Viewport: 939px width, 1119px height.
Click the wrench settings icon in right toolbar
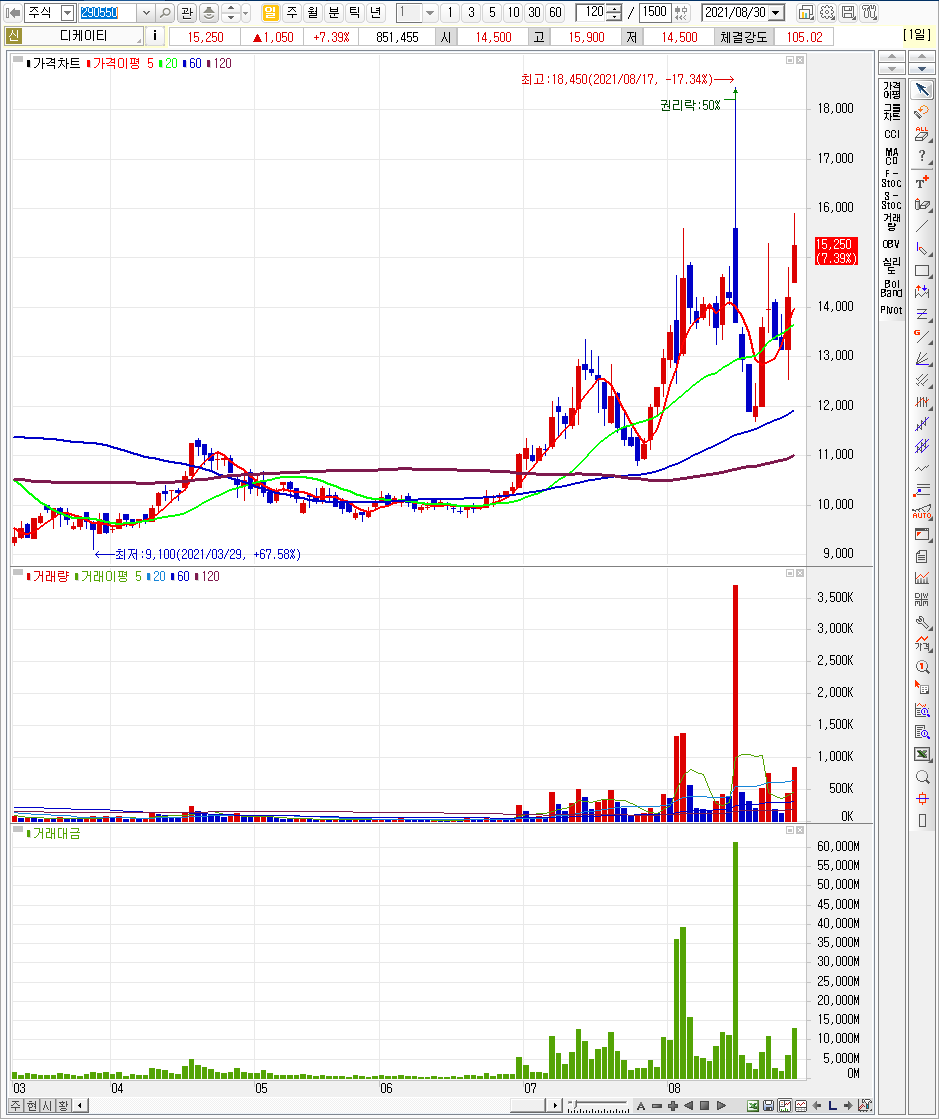click(923, 622)
